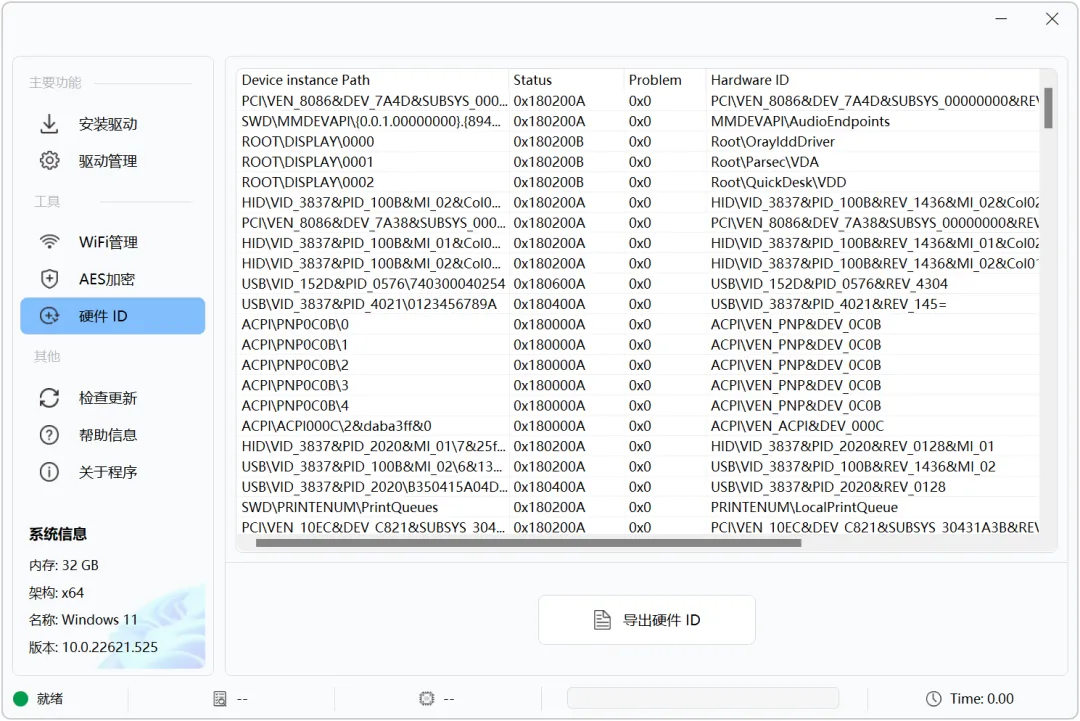Click the Root\Parsec\VDA hardware ID
This screenshot has width=1080, height=721.
pos(765,162)
